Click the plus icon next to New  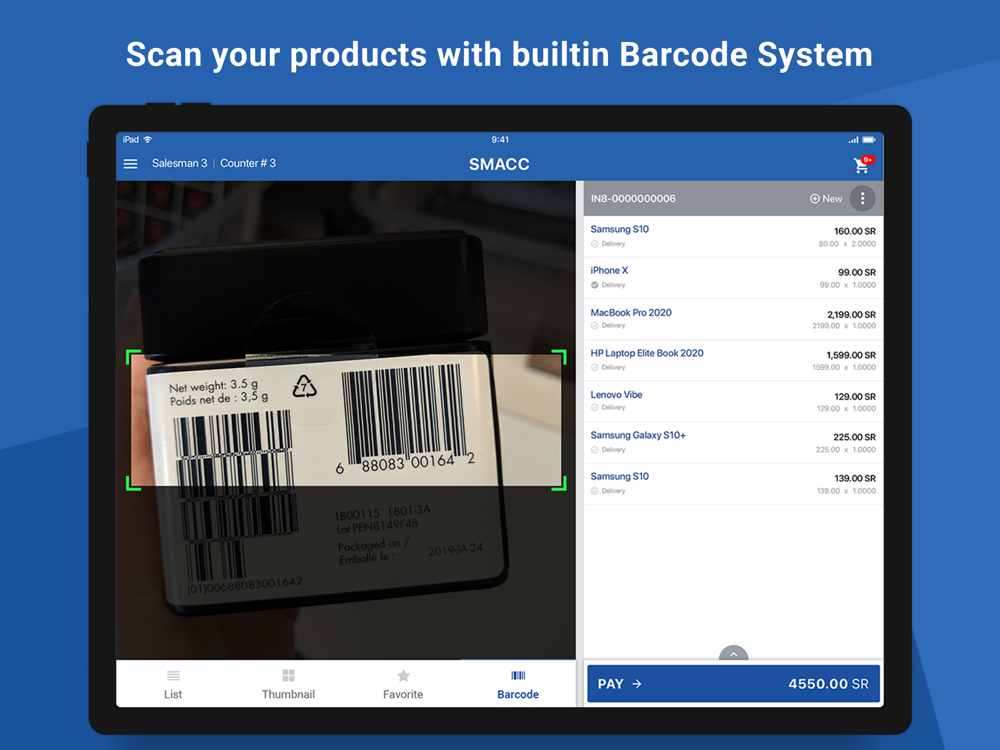click(814, 198)
